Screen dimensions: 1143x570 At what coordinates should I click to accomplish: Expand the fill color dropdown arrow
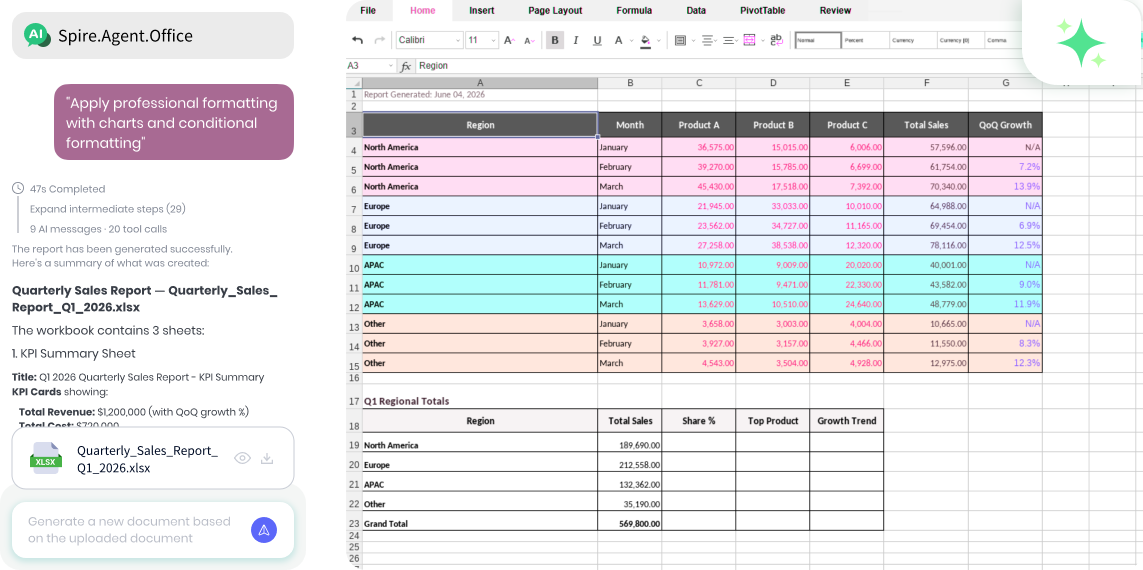click(x=658, y=41)
